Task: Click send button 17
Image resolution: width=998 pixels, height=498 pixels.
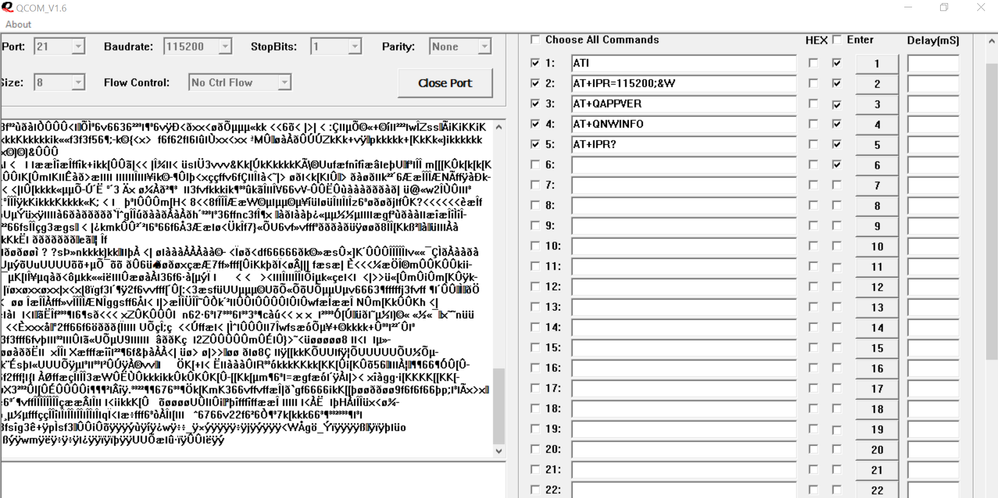Action: [x=876, y=388]
